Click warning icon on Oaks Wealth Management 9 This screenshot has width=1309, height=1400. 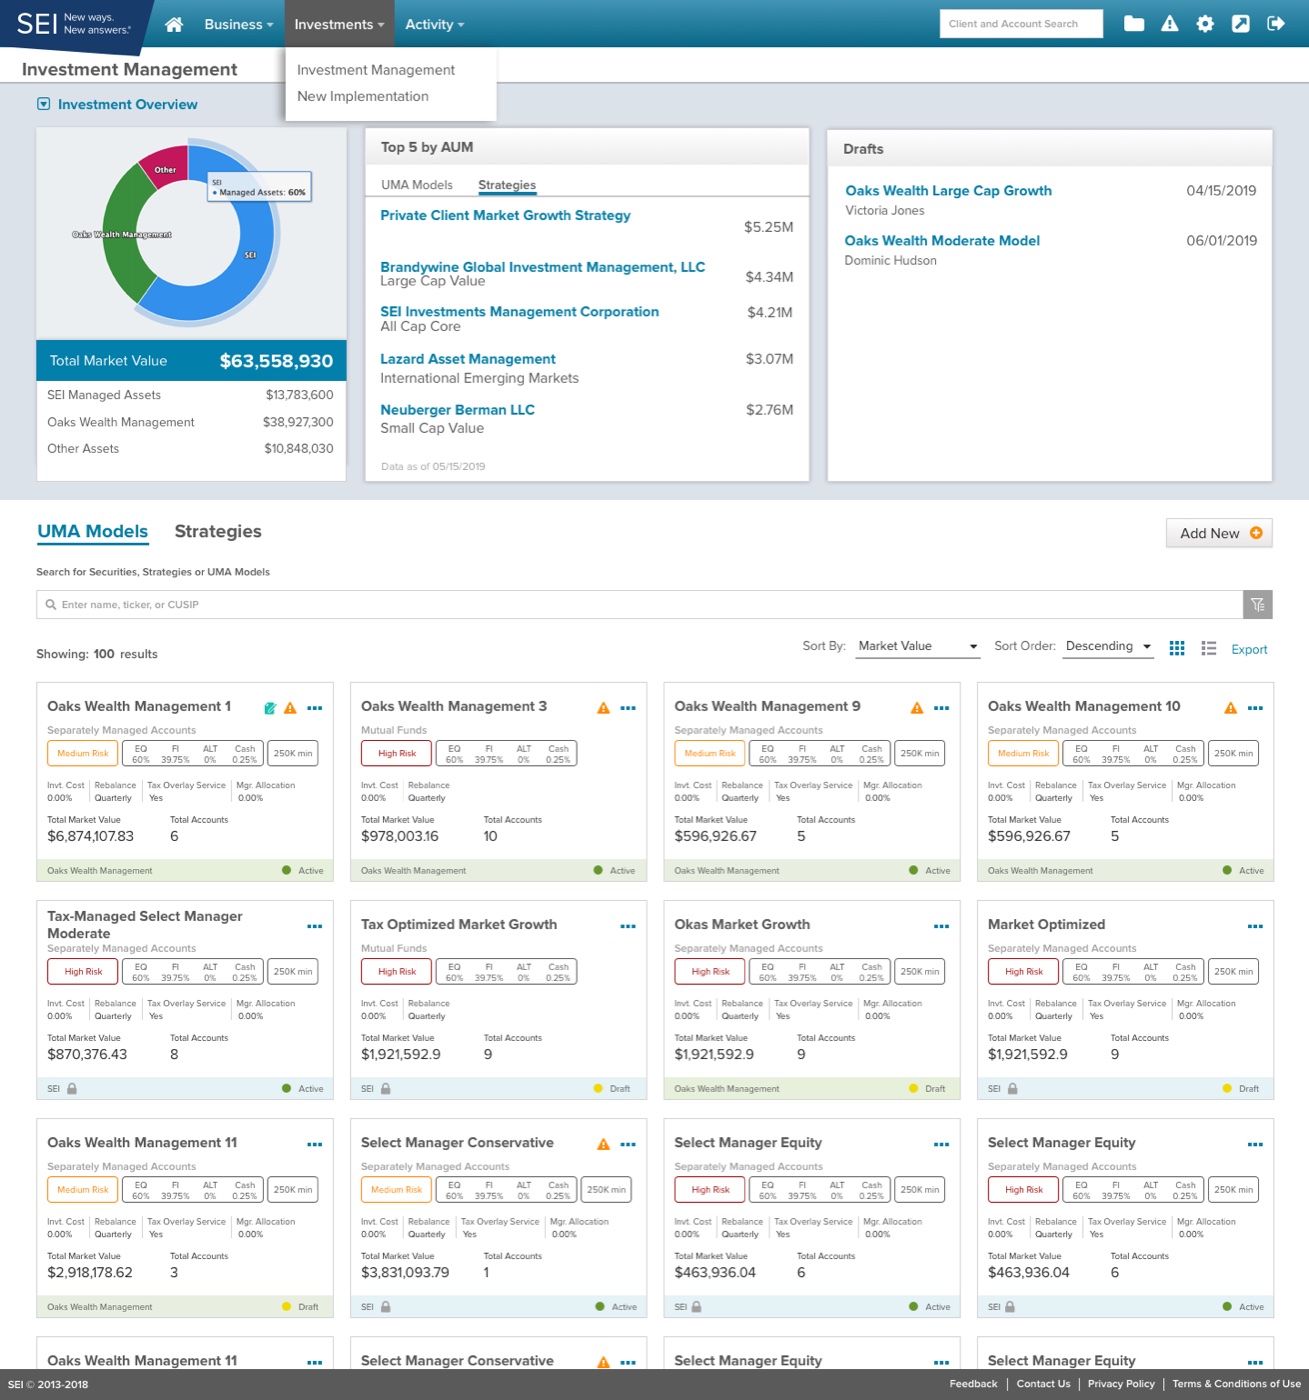pos(917,708)
